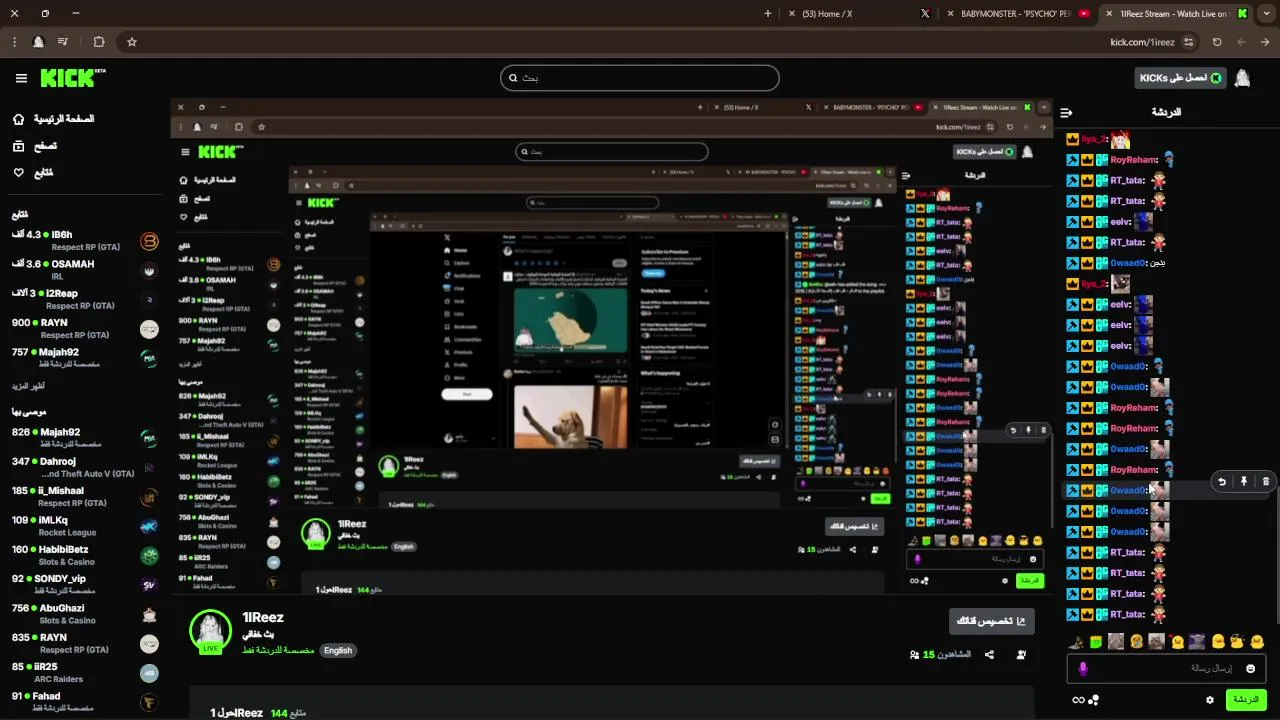This screenshot has height=720, width=1280.
Task: Click the IB6h channel avatar
Action: pyautogui.click(x=149, y=241)
